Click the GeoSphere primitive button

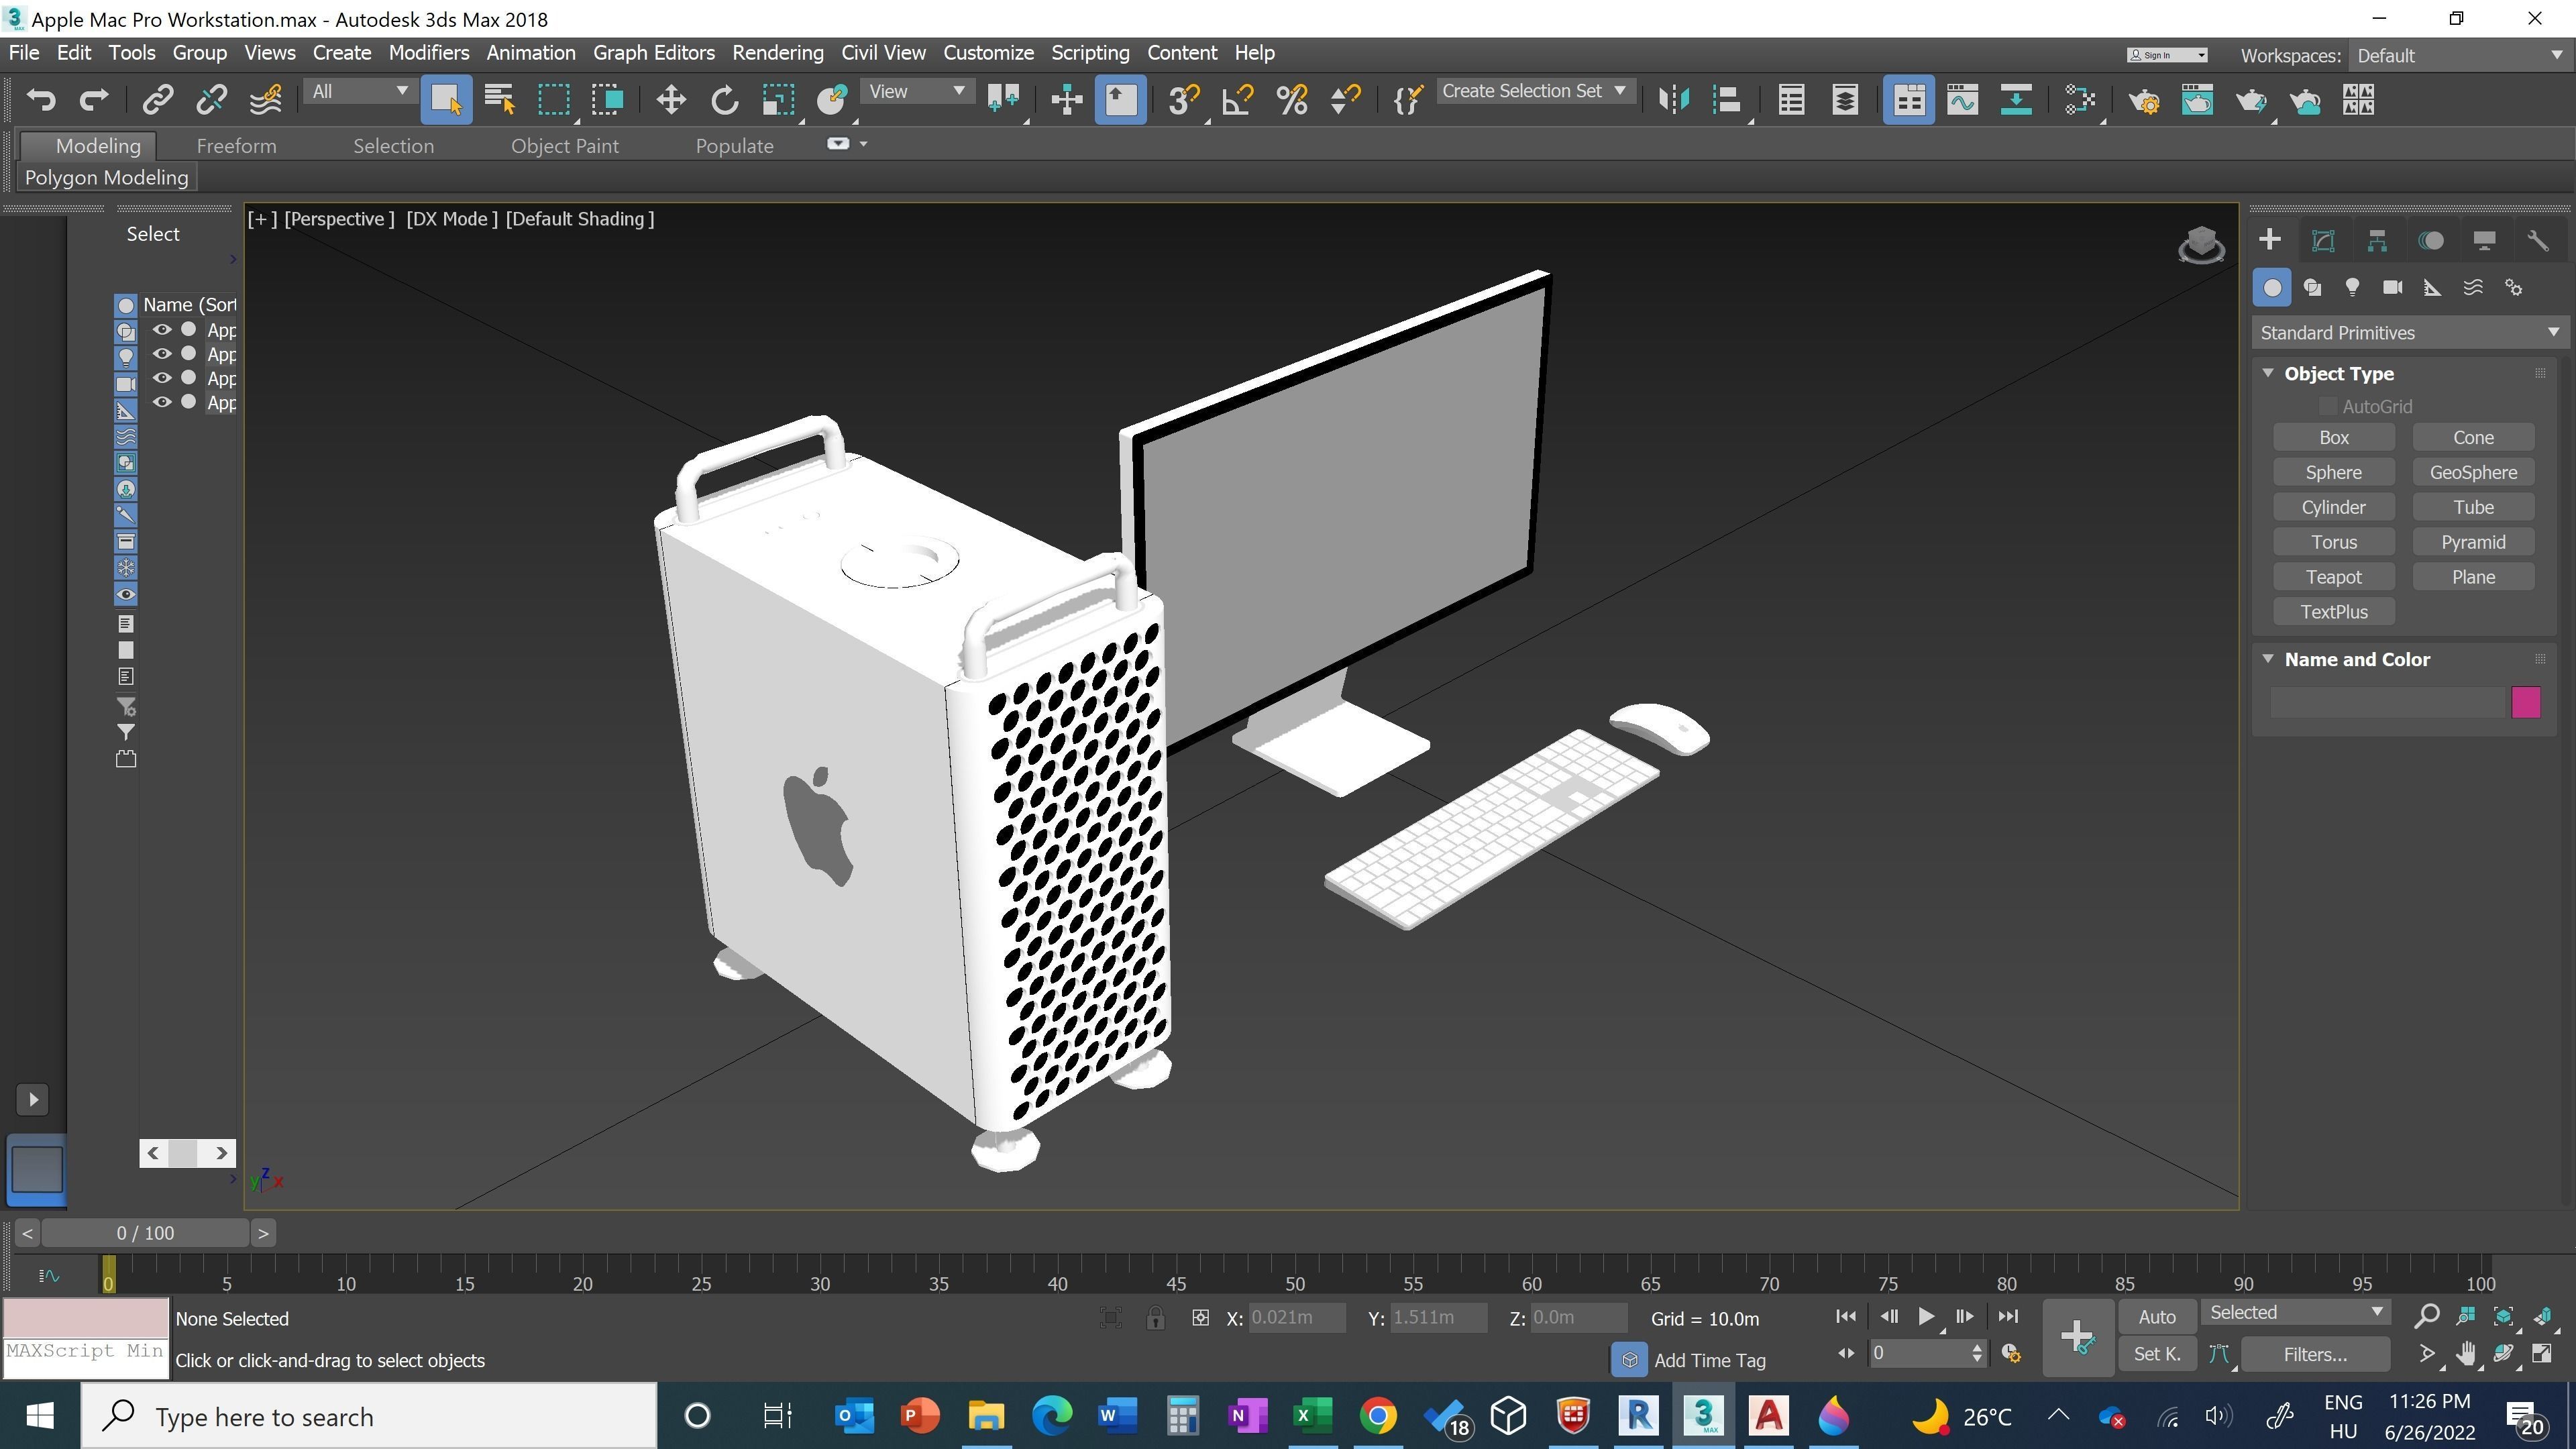2473,472
